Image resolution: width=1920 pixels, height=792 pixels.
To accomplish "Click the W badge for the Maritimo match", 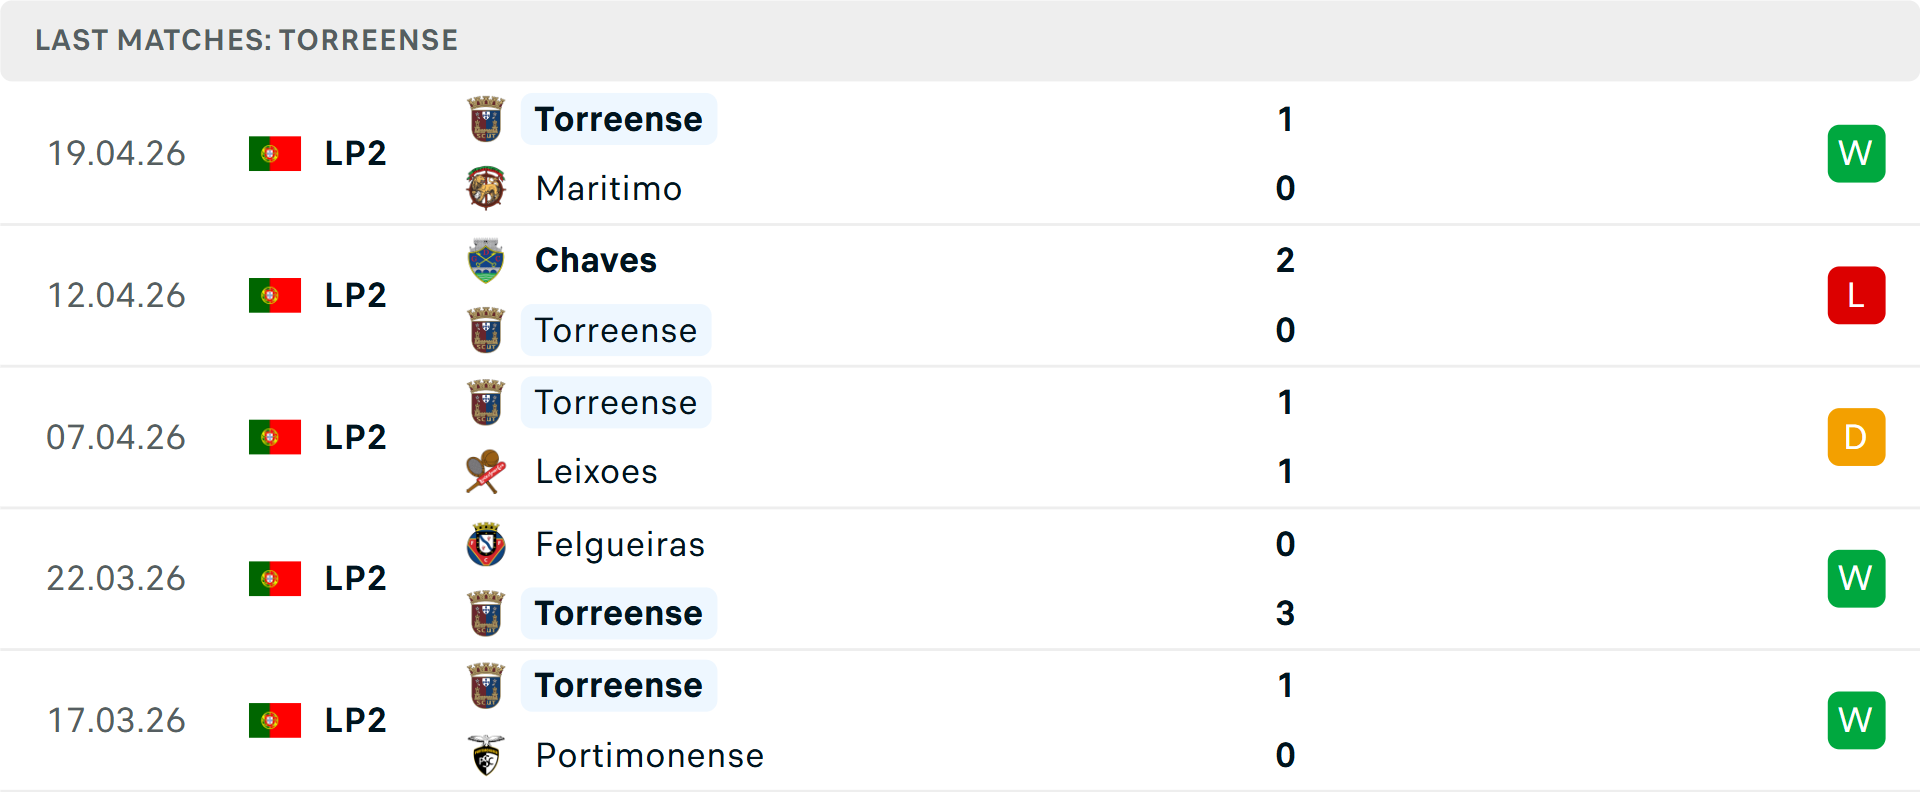I will (1856, 154).
